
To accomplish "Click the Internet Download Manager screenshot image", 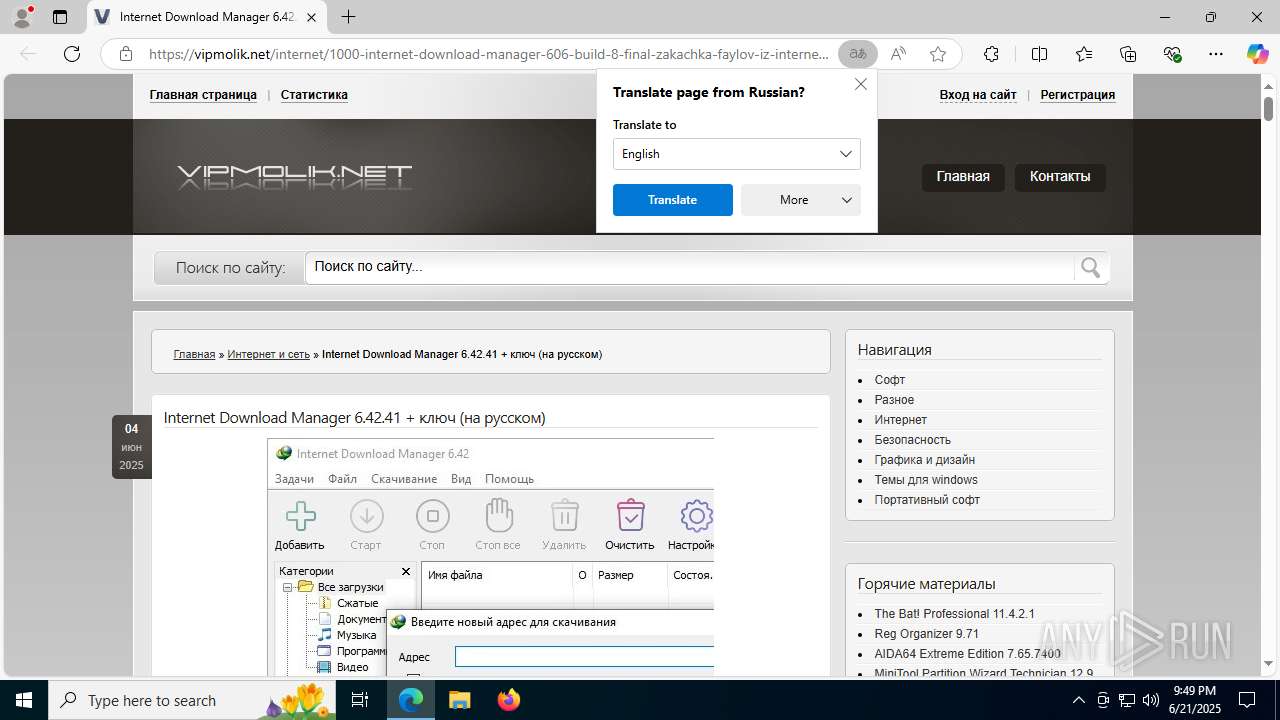I will pos(491,557).
